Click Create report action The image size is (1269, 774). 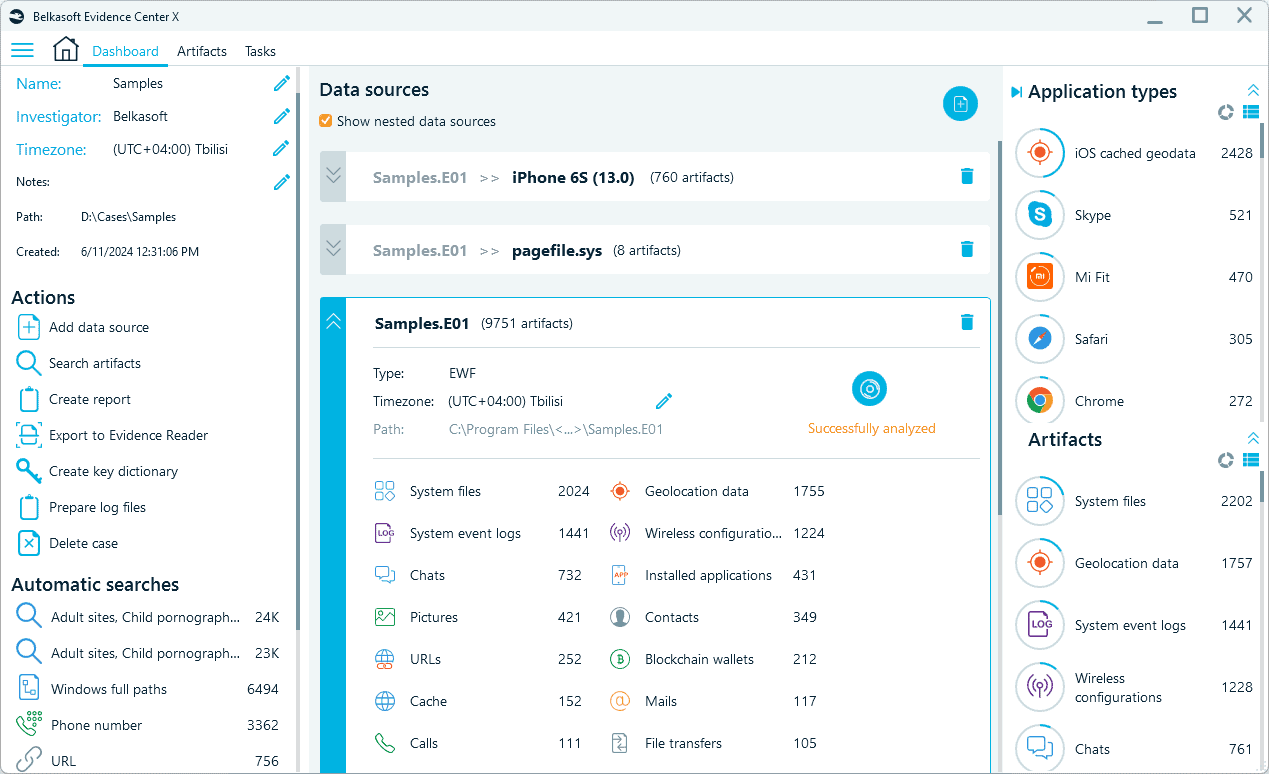tap(74, 399)
